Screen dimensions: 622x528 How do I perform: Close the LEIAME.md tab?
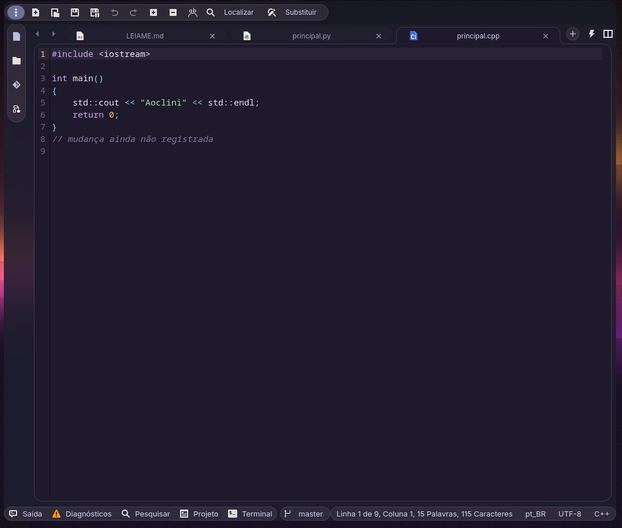pos(212,36)
